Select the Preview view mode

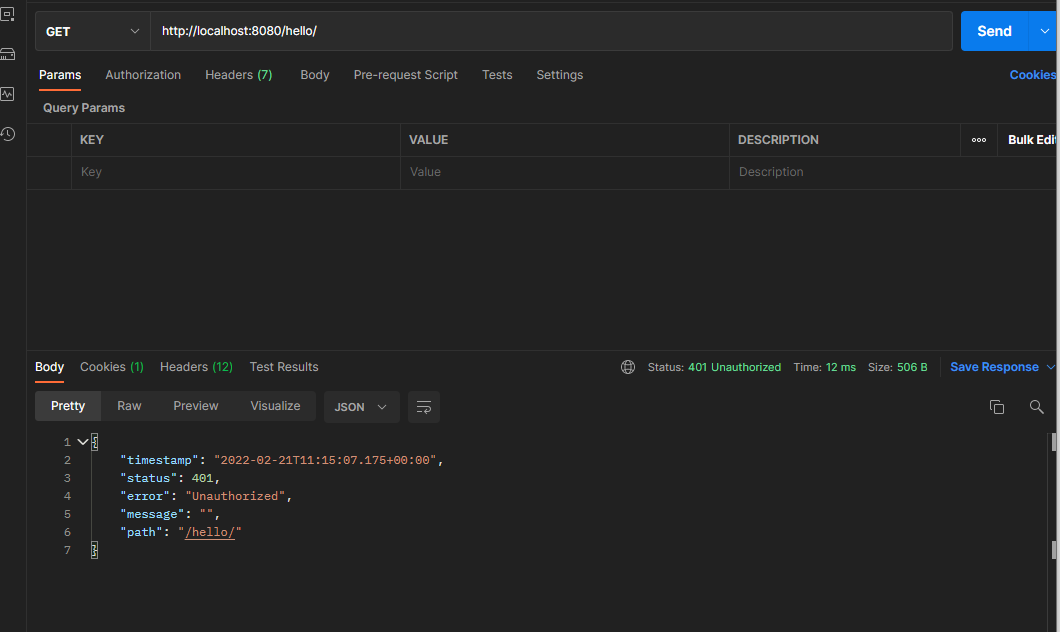click(196, 406)
